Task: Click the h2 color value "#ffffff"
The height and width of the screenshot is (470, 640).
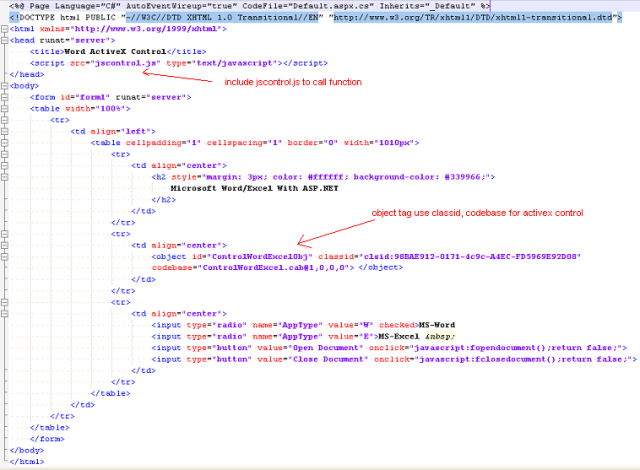Action: point(325,177)
